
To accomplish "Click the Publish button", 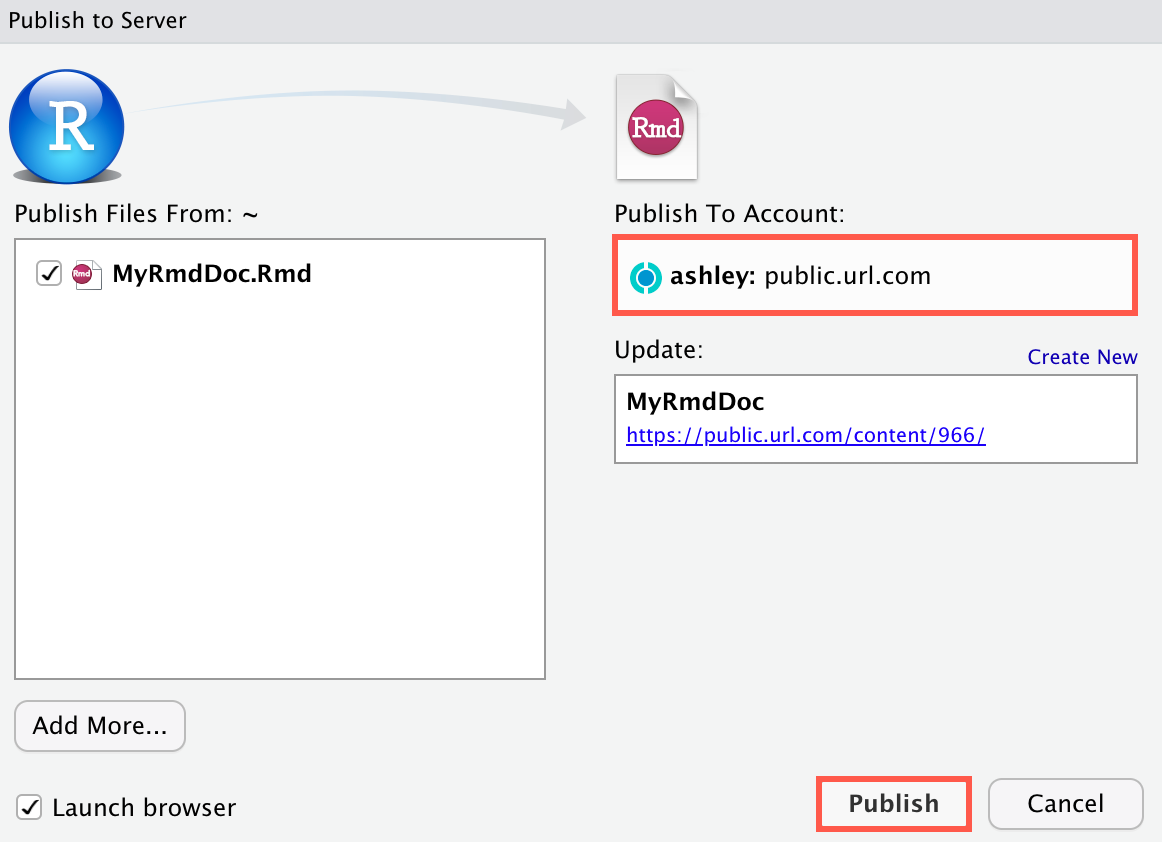I will pyautogui.click(x=893, y=803).
